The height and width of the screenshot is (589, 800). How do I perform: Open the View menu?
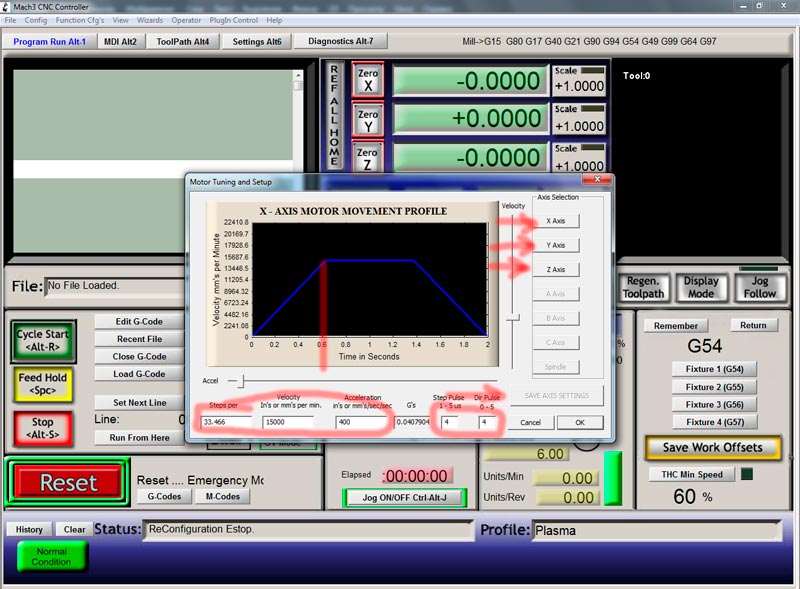120,20
